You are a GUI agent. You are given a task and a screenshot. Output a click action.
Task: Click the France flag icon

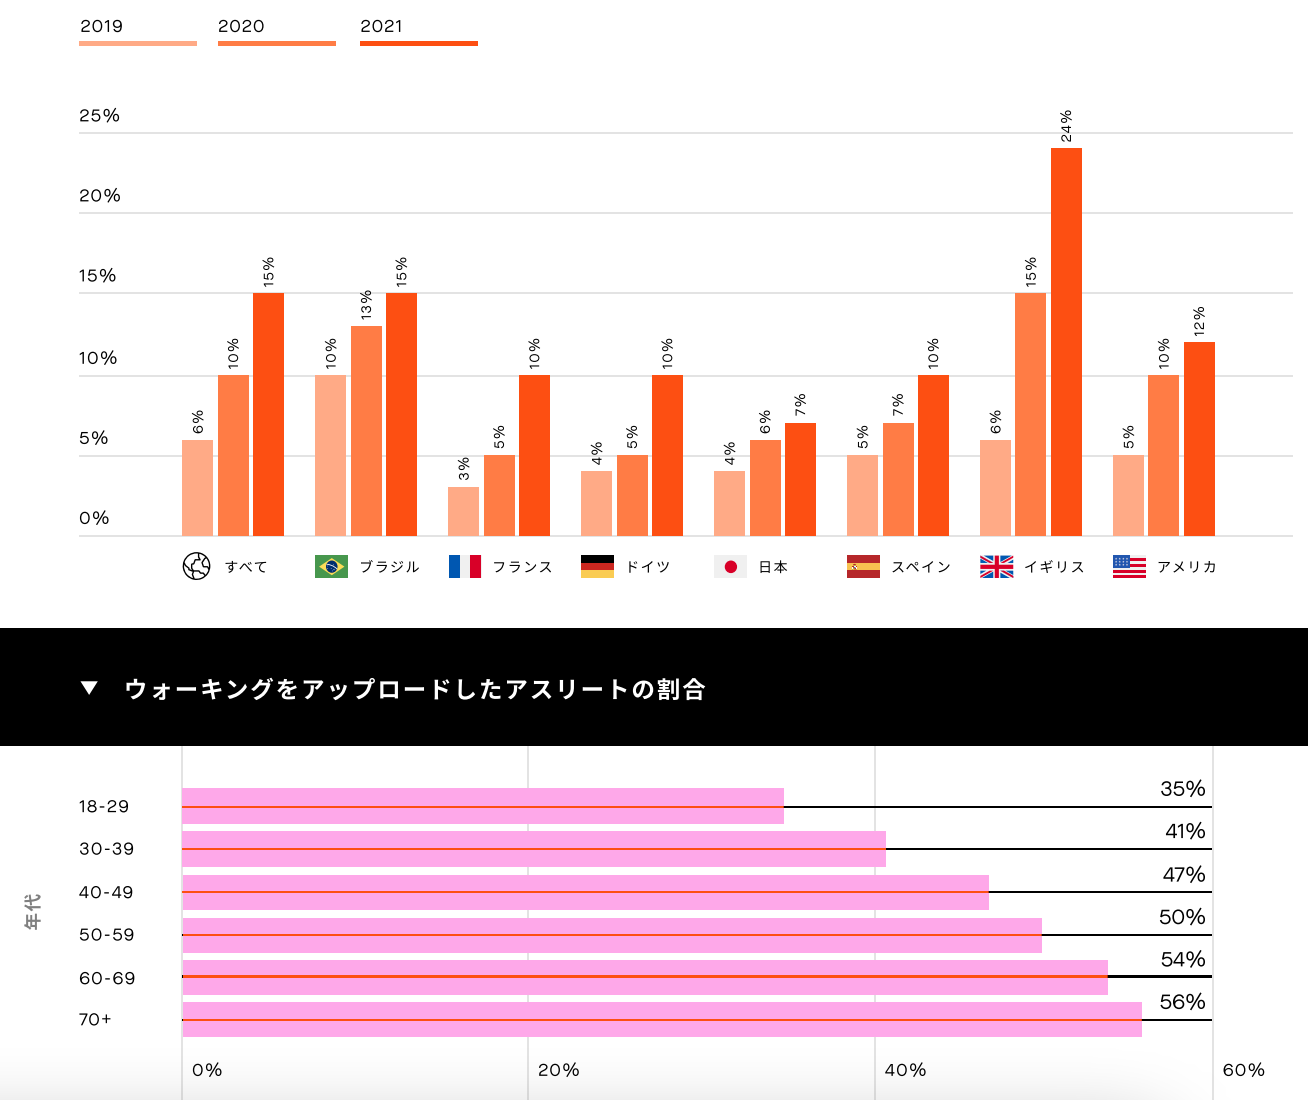(464, 567)
